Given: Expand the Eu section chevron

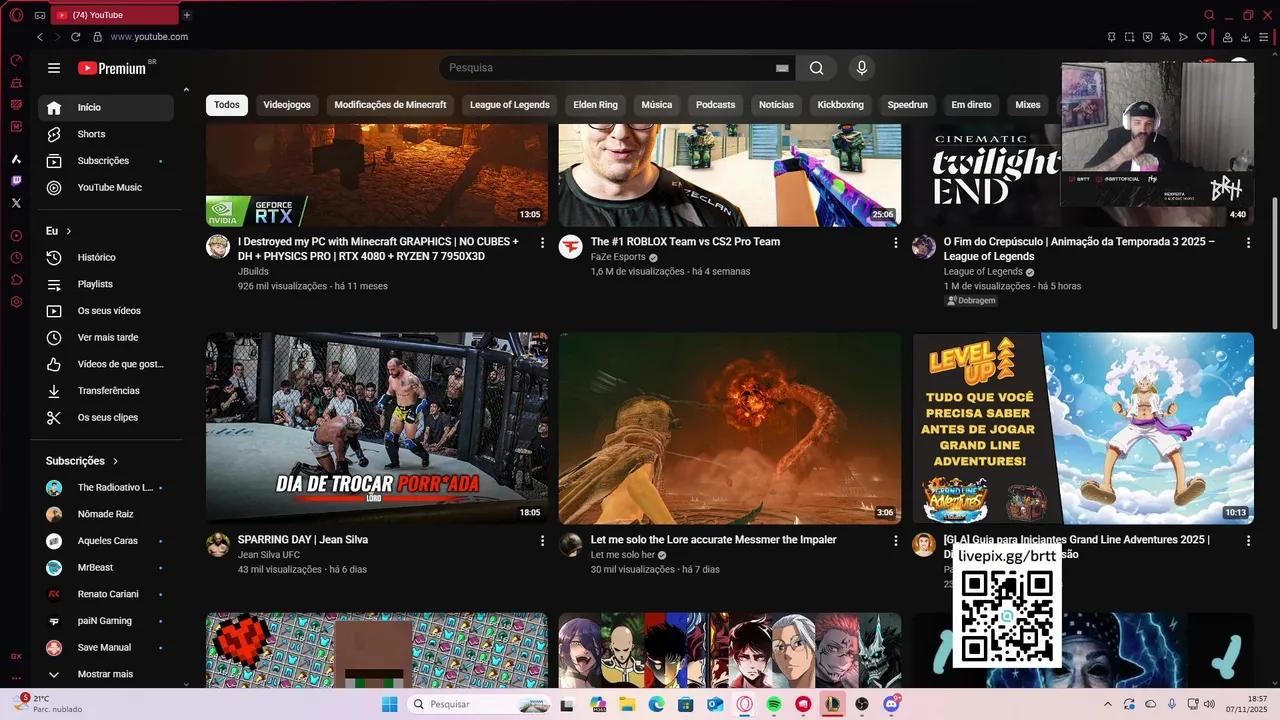Looking at the screenshot, I should [69, 231].
